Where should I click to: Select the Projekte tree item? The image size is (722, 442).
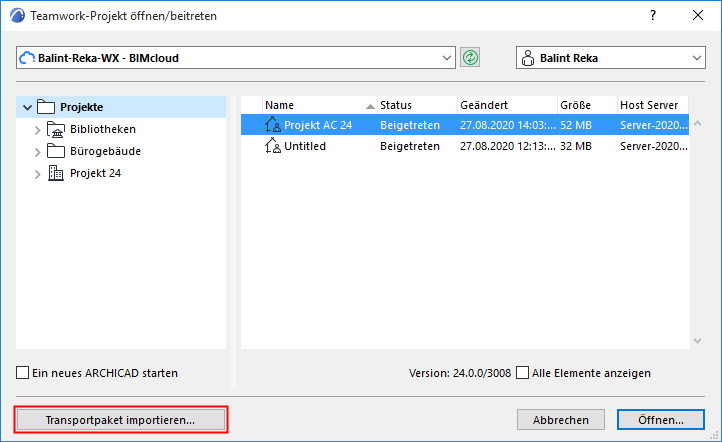(x=121, y=107)
